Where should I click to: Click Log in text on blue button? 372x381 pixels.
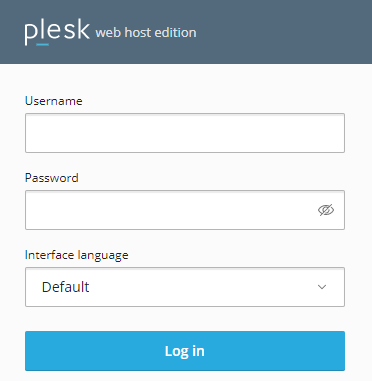[x=185, y=351]
